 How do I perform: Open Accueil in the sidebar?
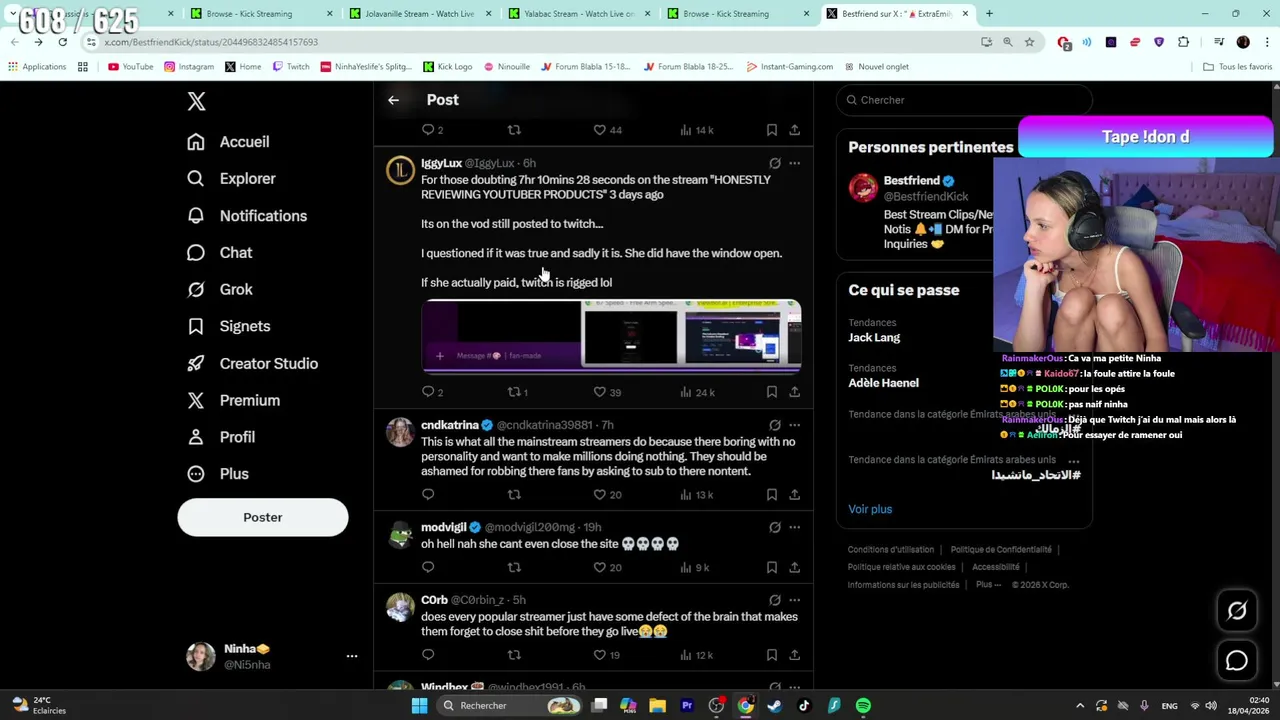[228, 142]
